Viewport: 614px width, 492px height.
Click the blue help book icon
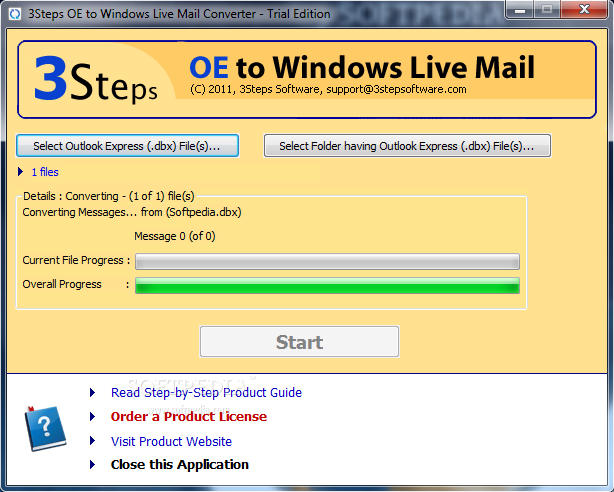tap(45, 429)
